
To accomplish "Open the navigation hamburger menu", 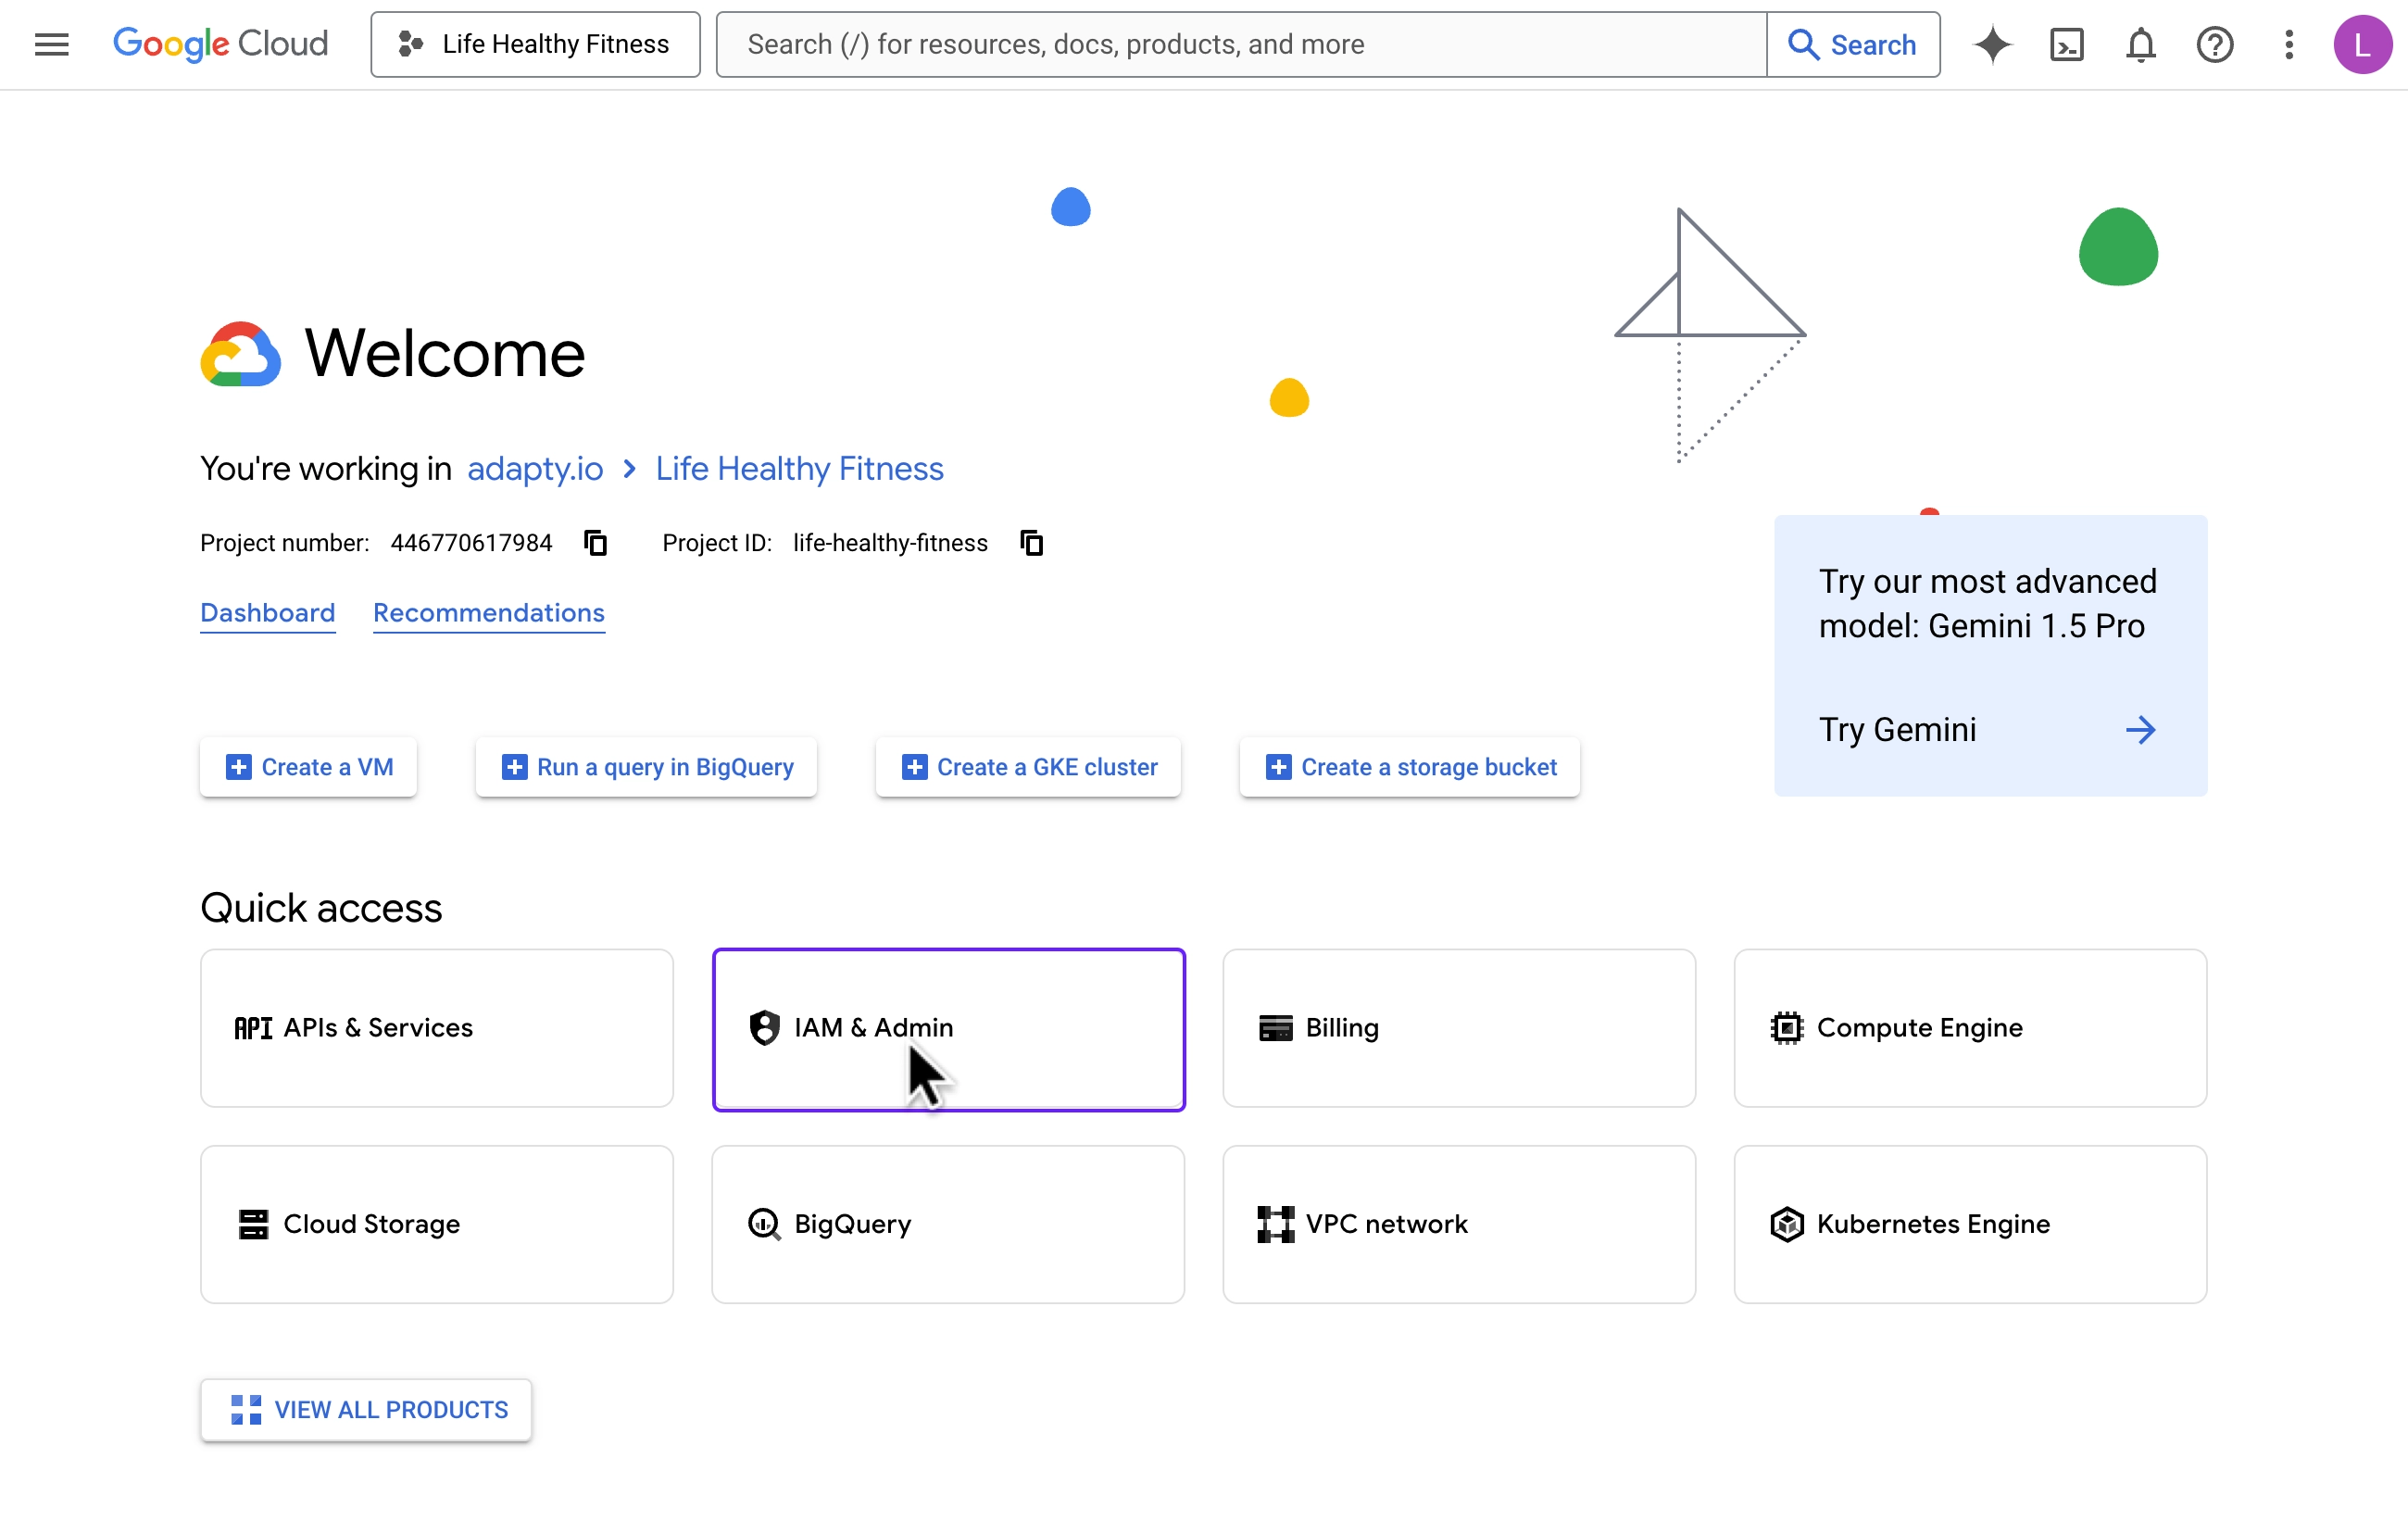I will pos(51,44).
